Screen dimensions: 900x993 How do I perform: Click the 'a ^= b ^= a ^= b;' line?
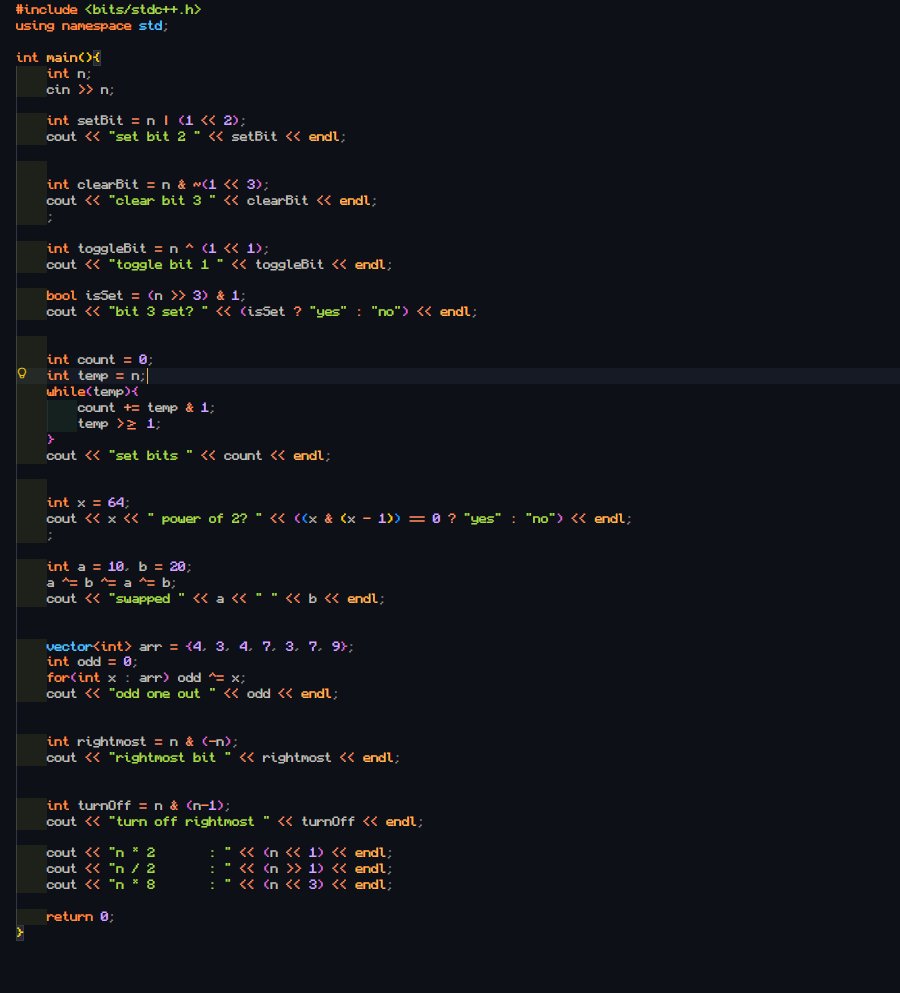point(111,583)
